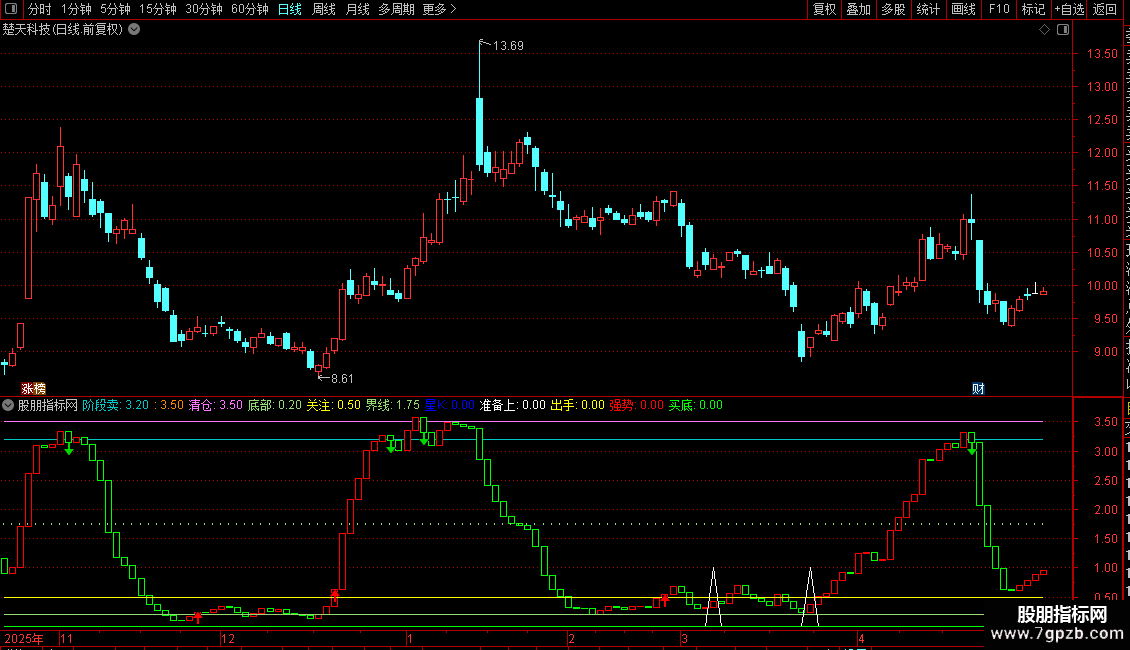Viewport: 1130px width, 650px height.
Task: Open the 楚天科技 chart title dropdown arrow
Action: coord(134,30)
